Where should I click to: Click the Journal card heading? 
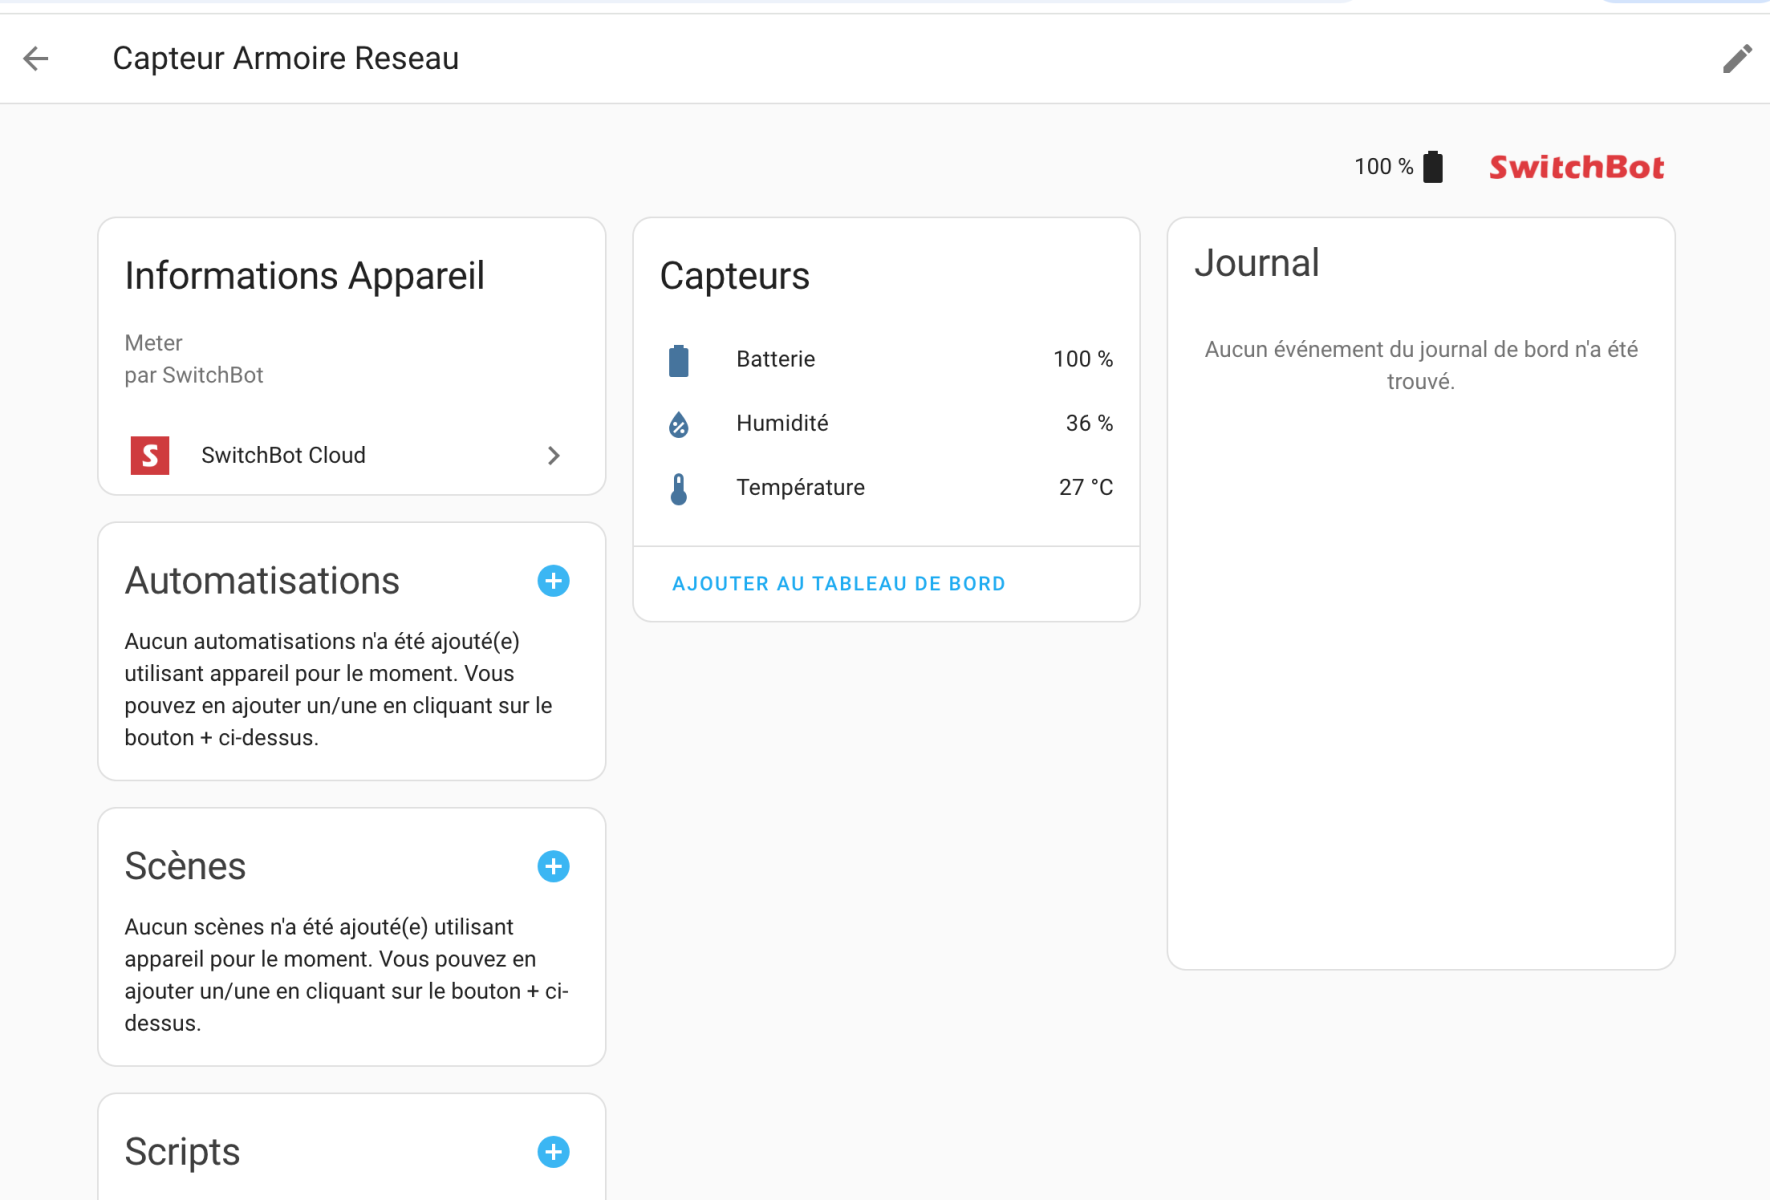pos(1257,263)
